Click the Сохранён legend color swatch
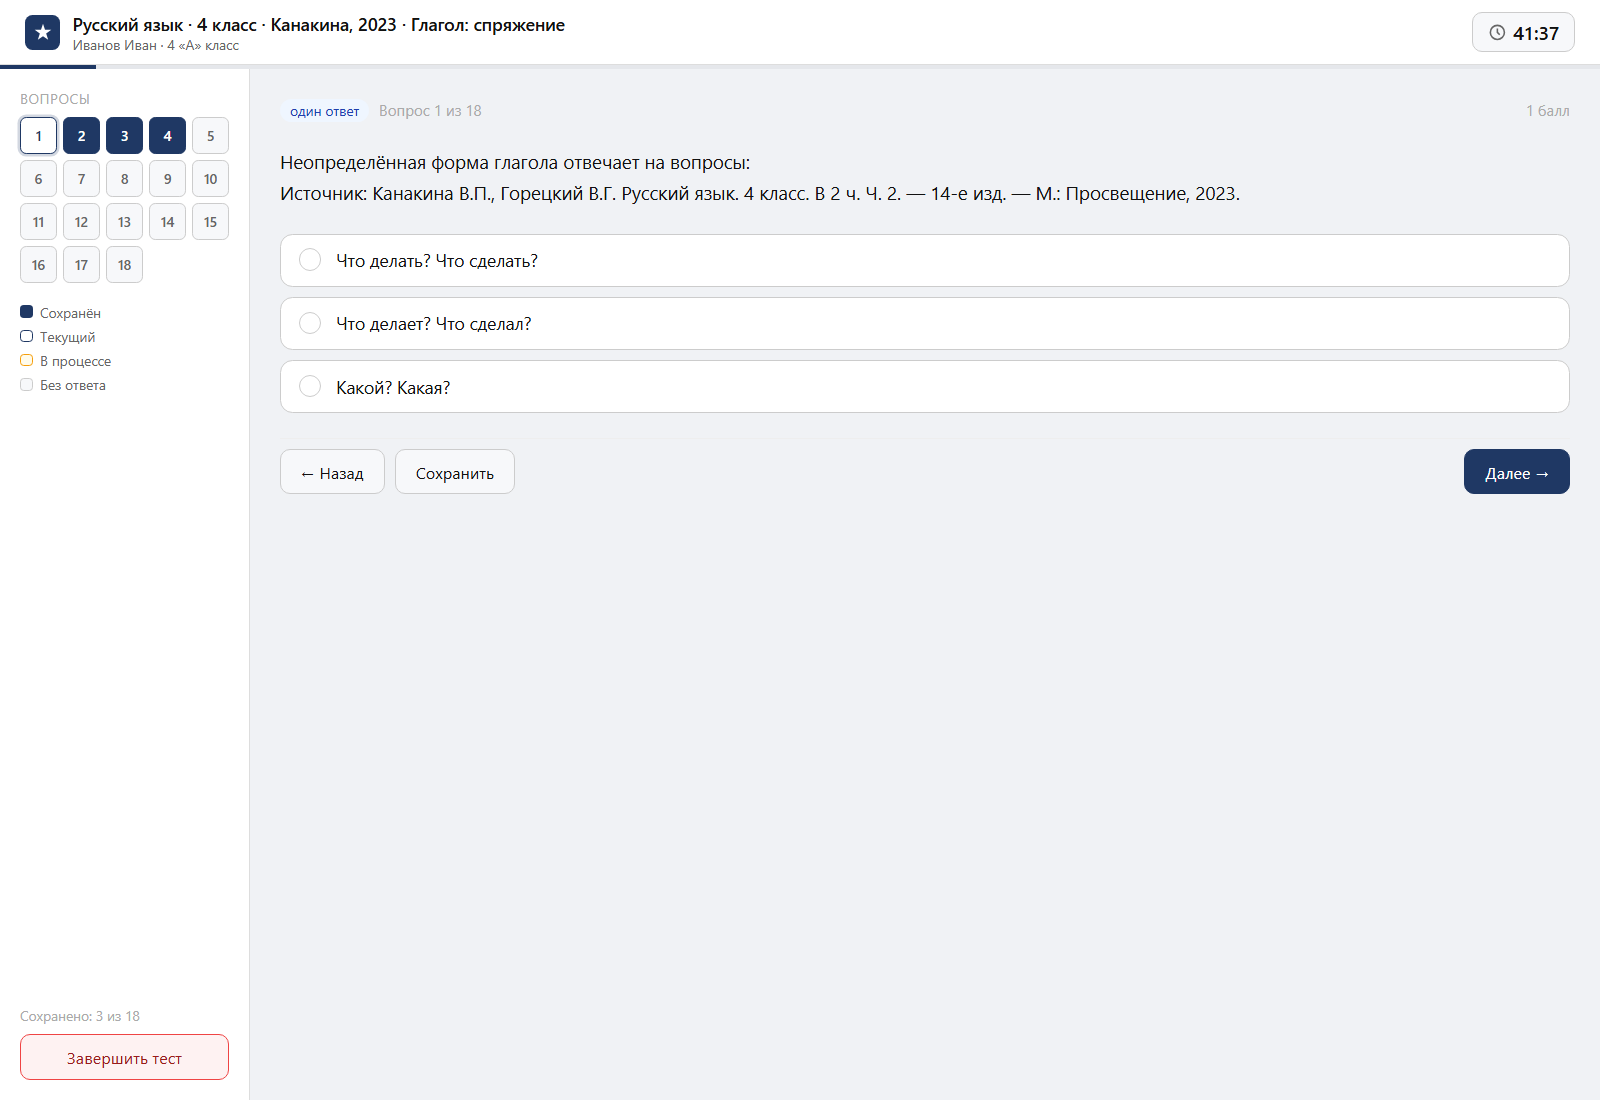1600x1100 pixels. point(27,312)
